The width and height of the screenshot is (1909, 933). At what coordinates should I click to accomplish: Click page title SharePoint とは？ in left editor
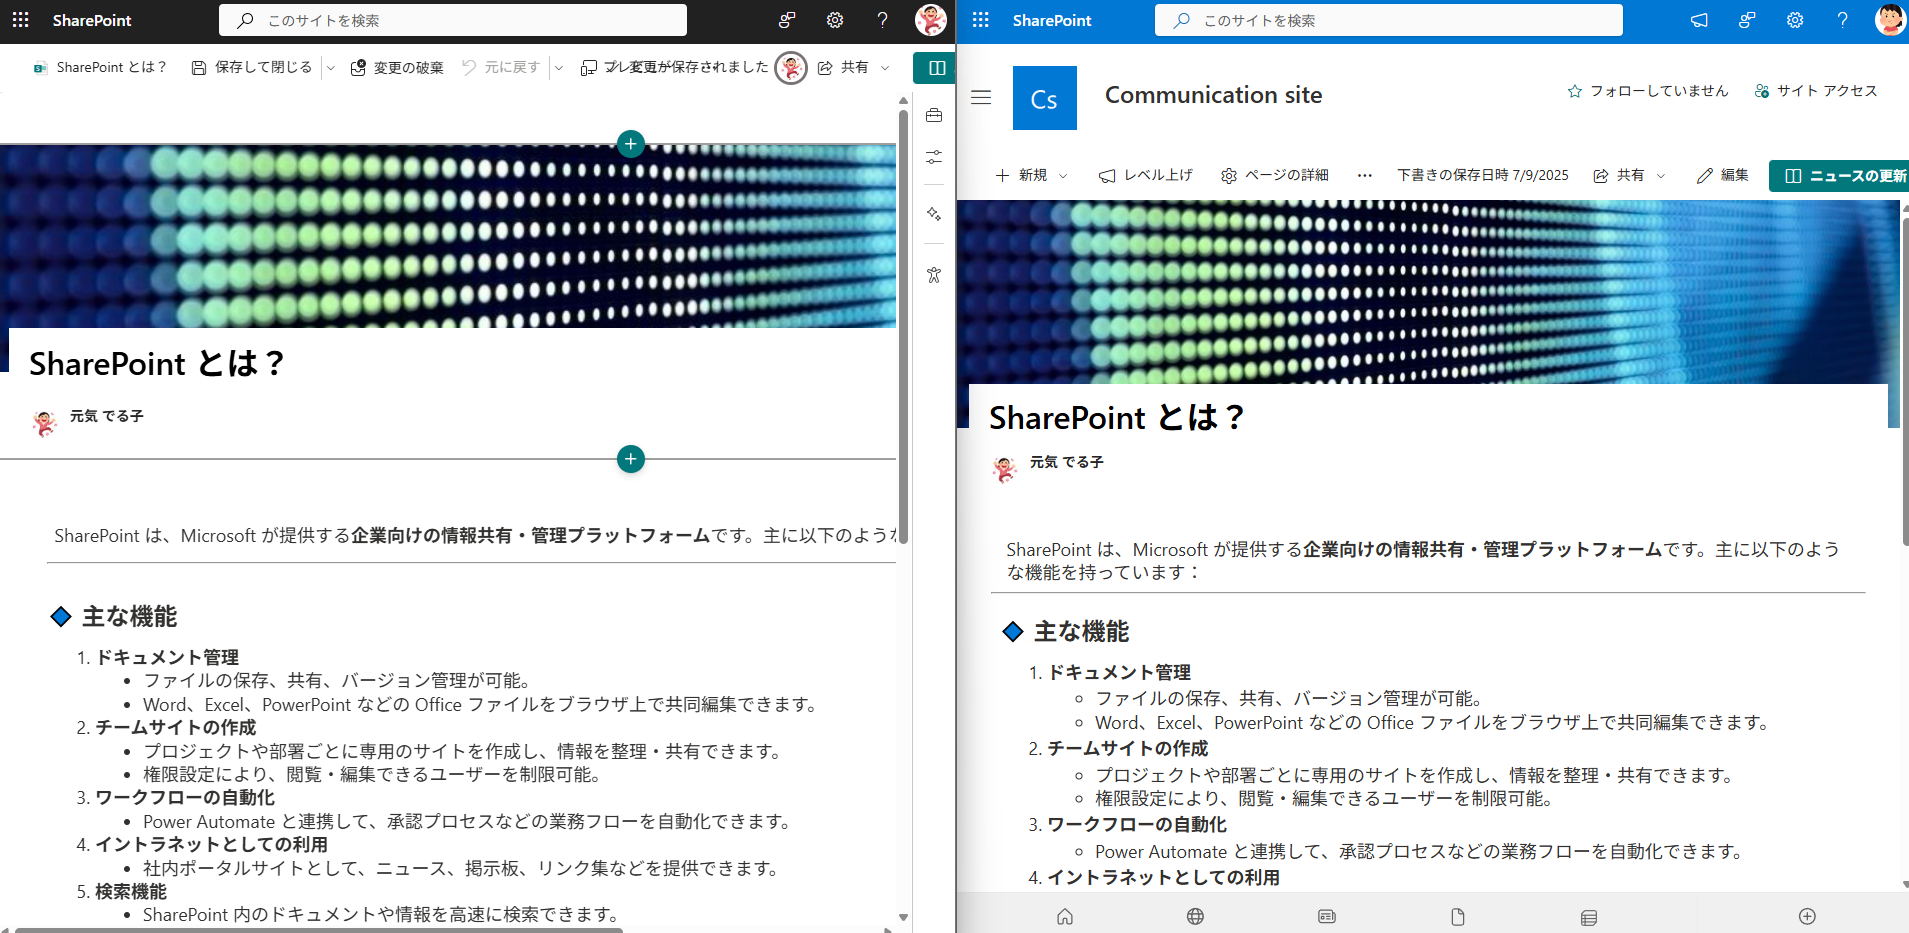(157, 364)
